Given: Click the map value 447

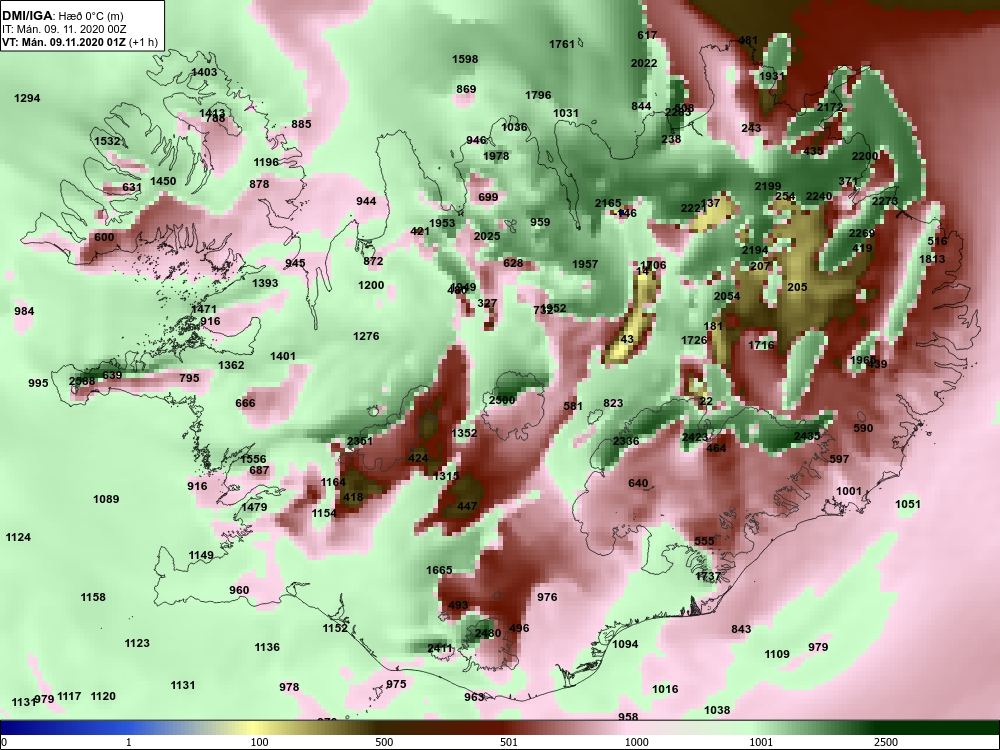Looking at the screenshot, I should 467,506.
